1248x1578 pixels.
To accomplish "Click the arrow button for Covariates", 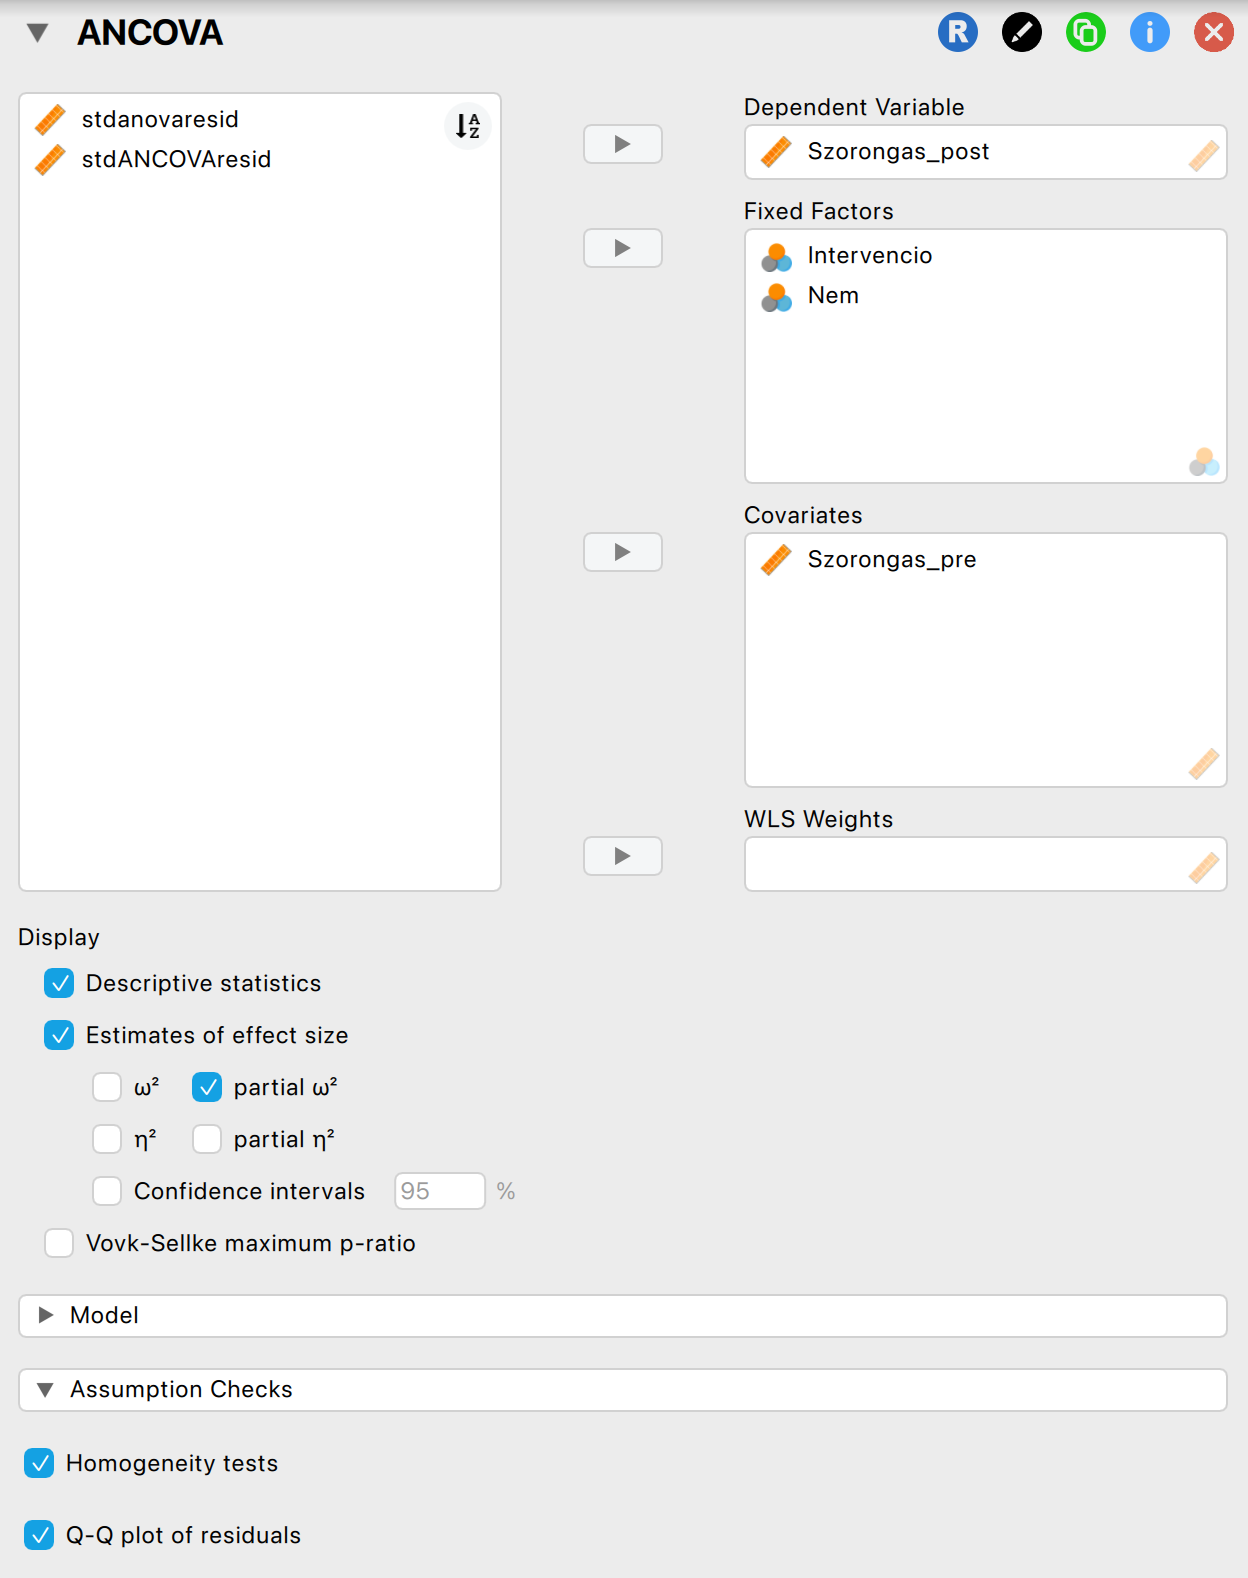I will coord(622,552).
